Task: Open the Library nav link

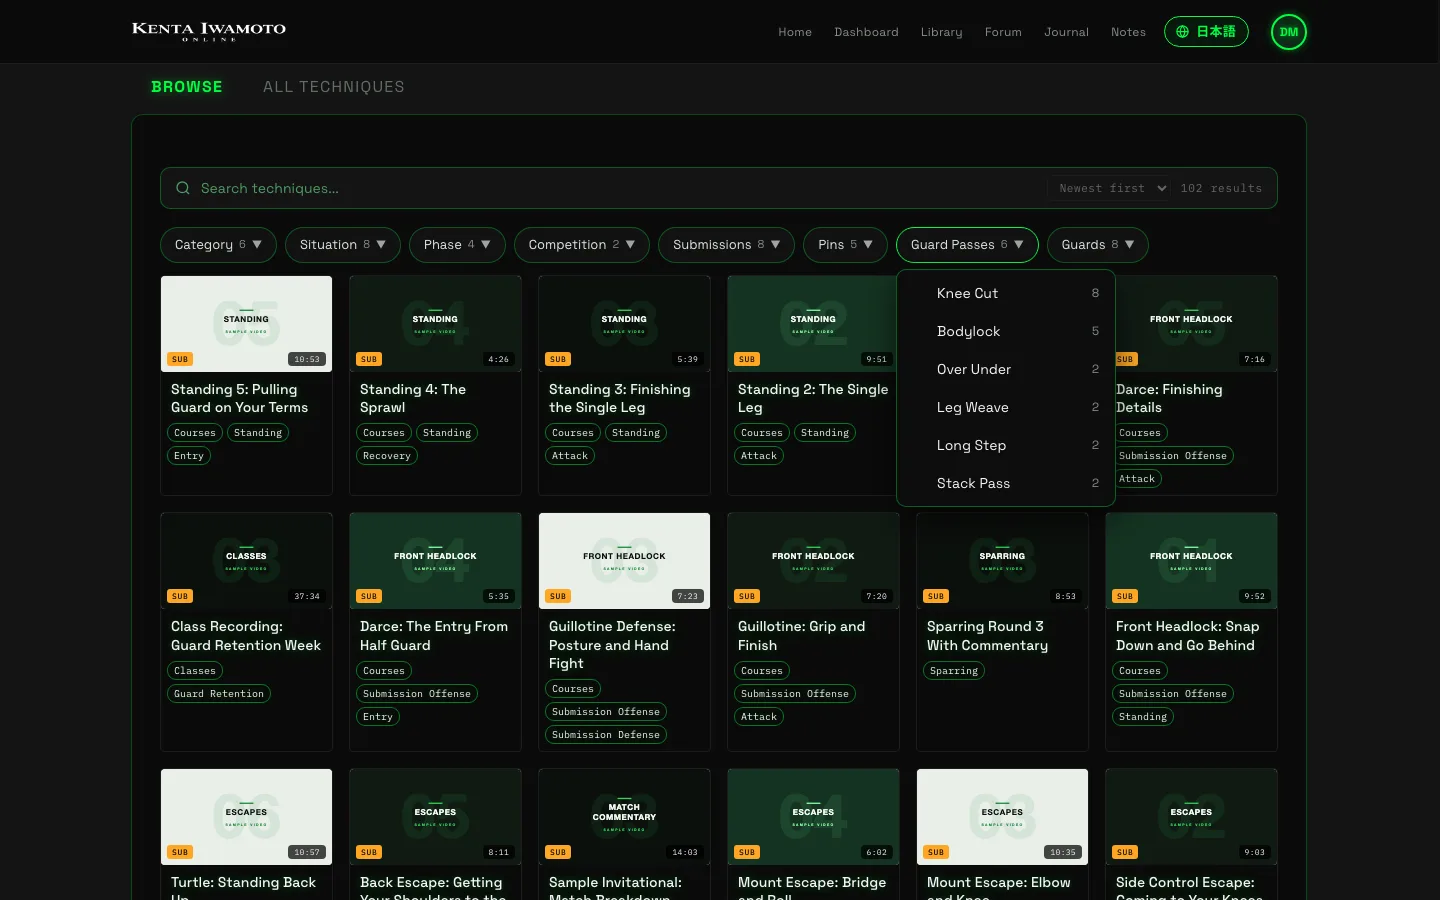Action: [x=941, y=32]
